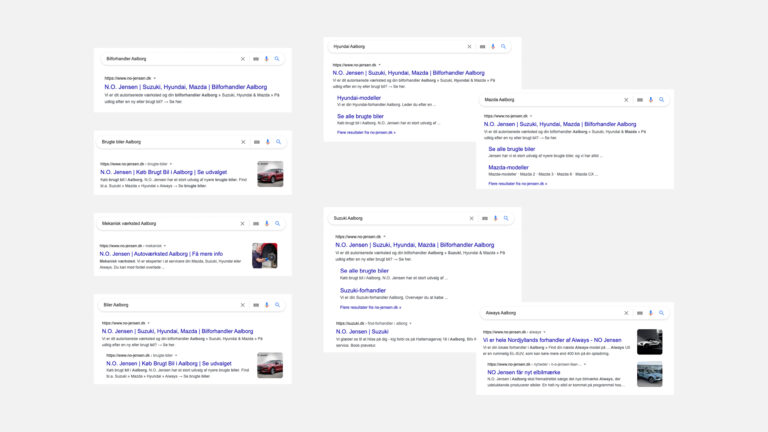Click microphone icon in 'Mazda Aalborg' search bar
This screenshot has width=768, height=432.
point(651,100)
